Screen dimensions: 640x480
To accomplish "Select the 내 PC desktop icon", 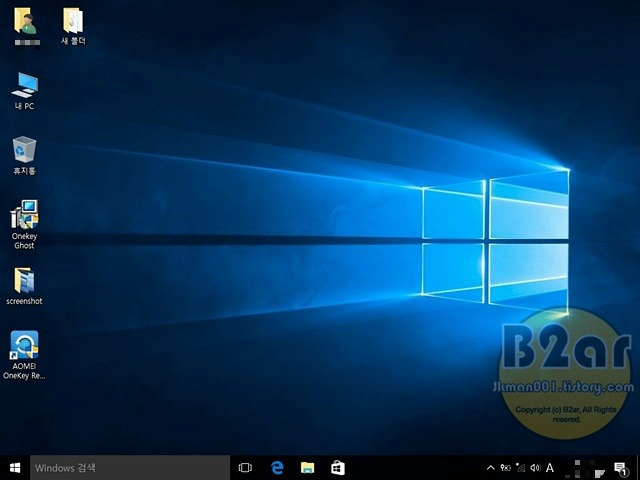I will 24,85.
